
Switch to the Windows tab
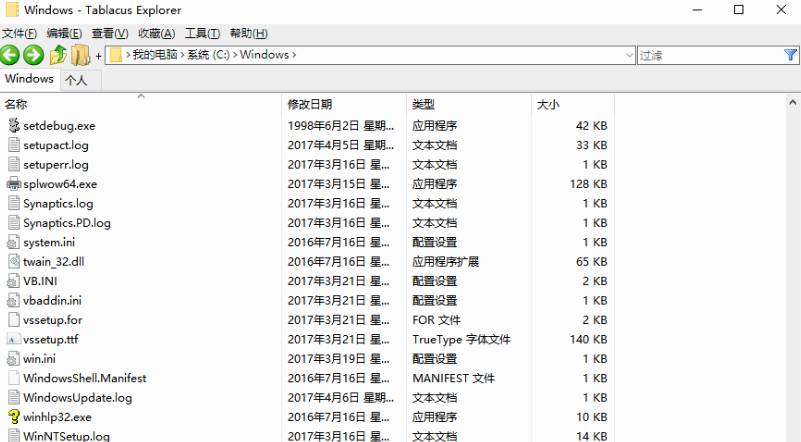coord(30,79)
